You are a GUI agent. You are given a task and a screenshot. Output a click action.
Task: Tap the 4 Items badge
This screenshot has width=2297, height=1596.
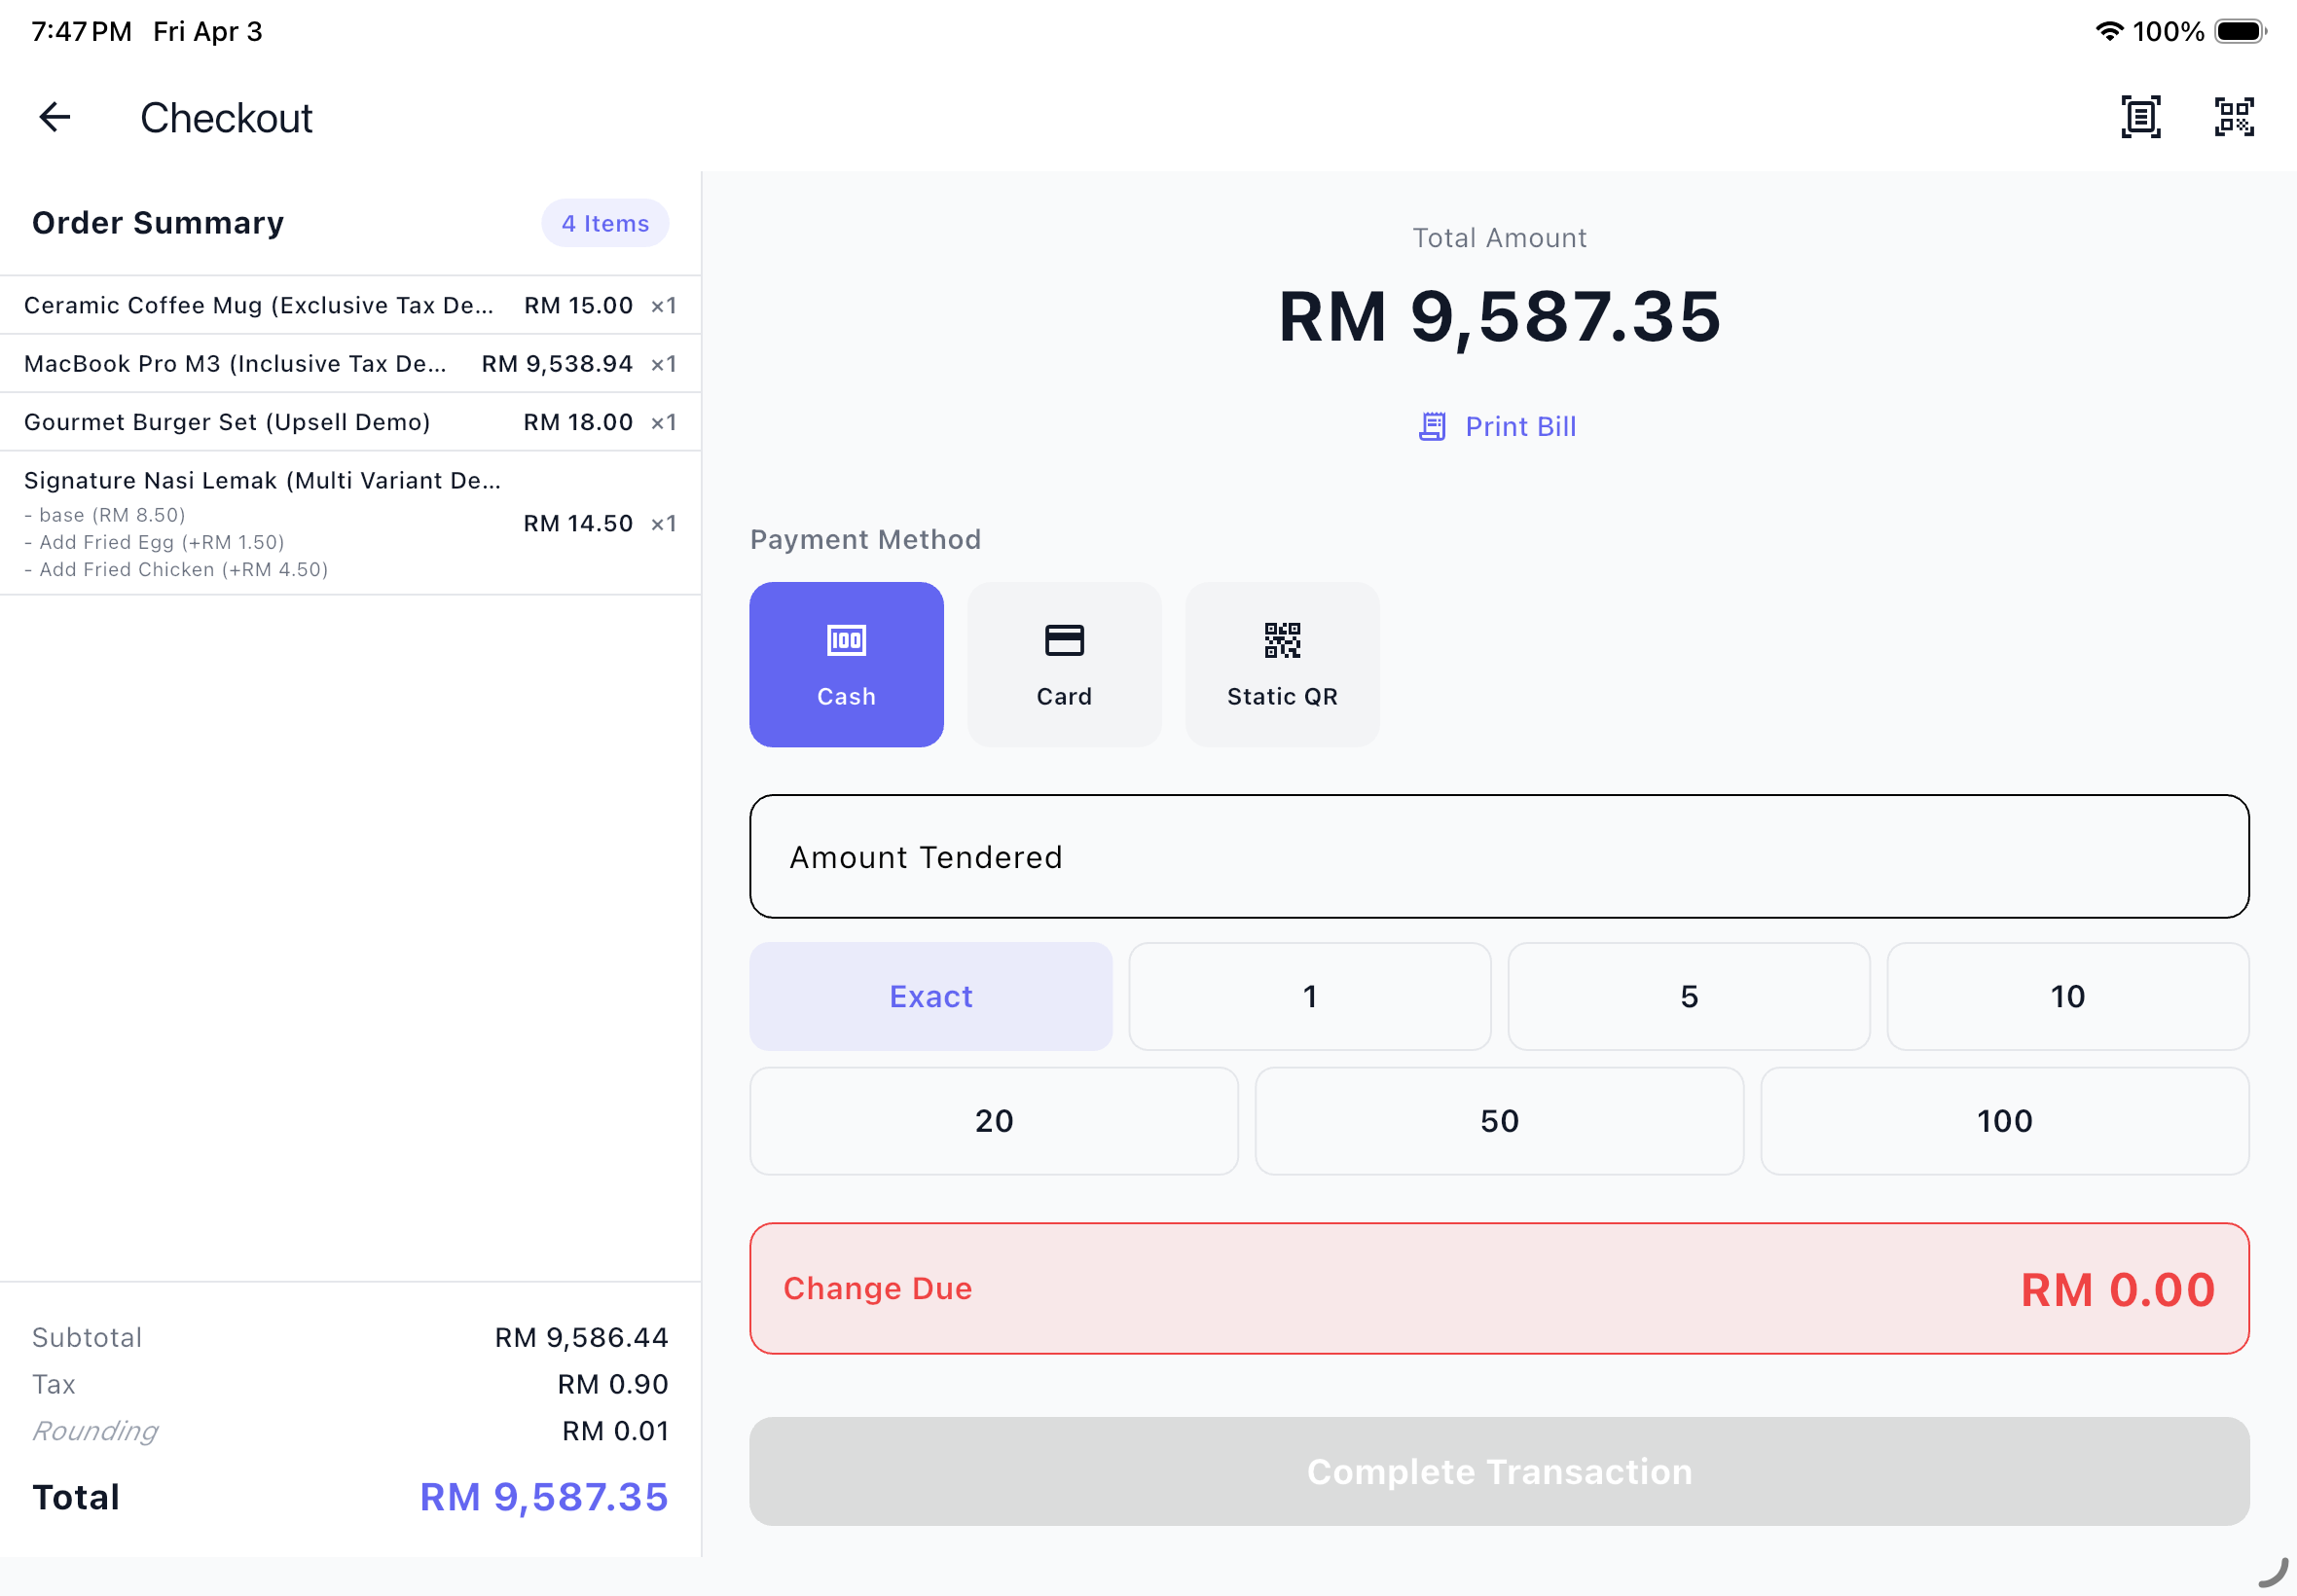[x=605, y=223]
